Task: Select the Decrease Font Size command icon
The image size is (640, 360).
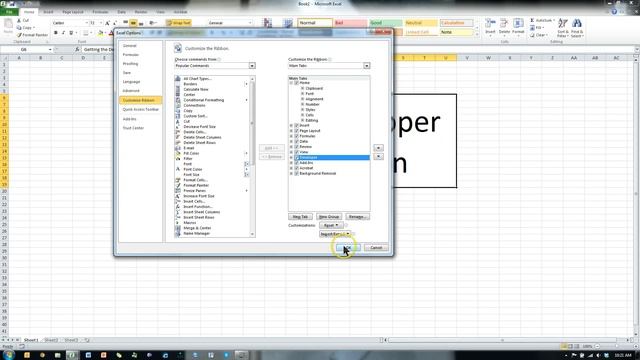Action: 178,127
